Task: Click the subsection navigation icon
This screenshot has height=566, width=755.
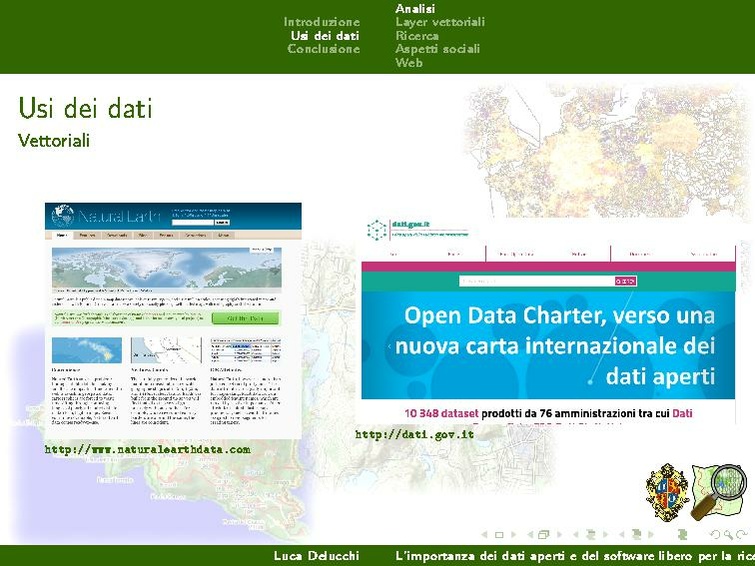Action: 591,535
